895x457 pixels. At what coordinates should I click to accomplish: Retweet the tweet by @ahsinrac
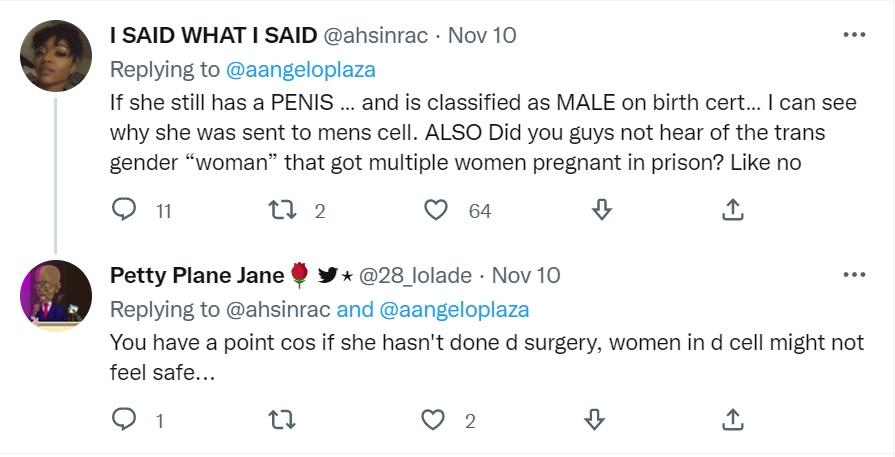point(283,210)
